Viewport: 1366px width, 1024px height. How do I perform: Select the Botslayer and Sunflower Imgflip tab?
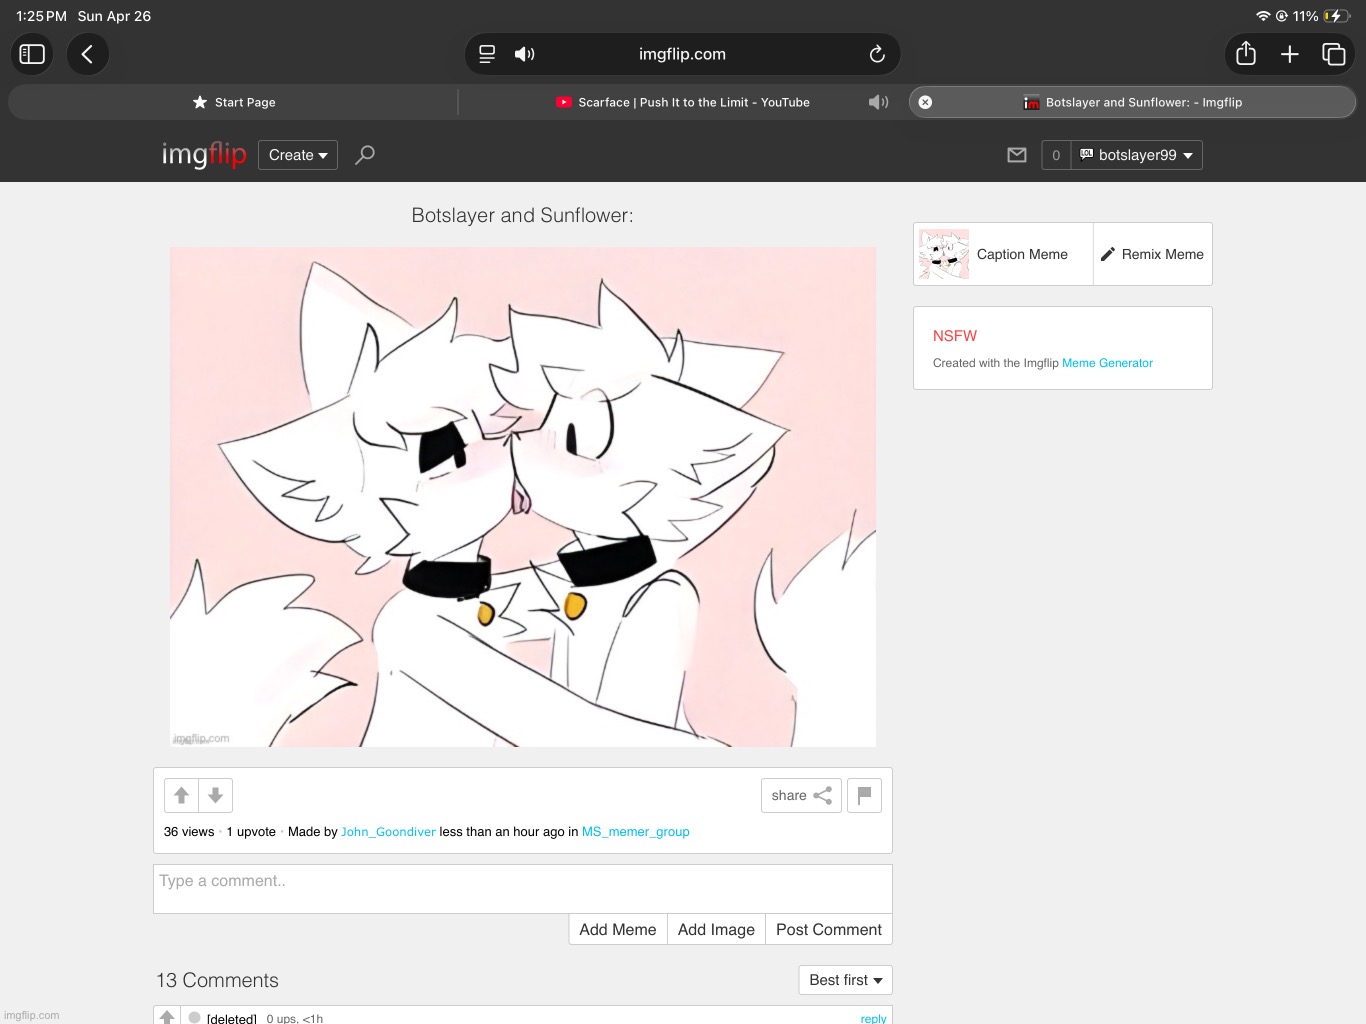(1132, 102)
